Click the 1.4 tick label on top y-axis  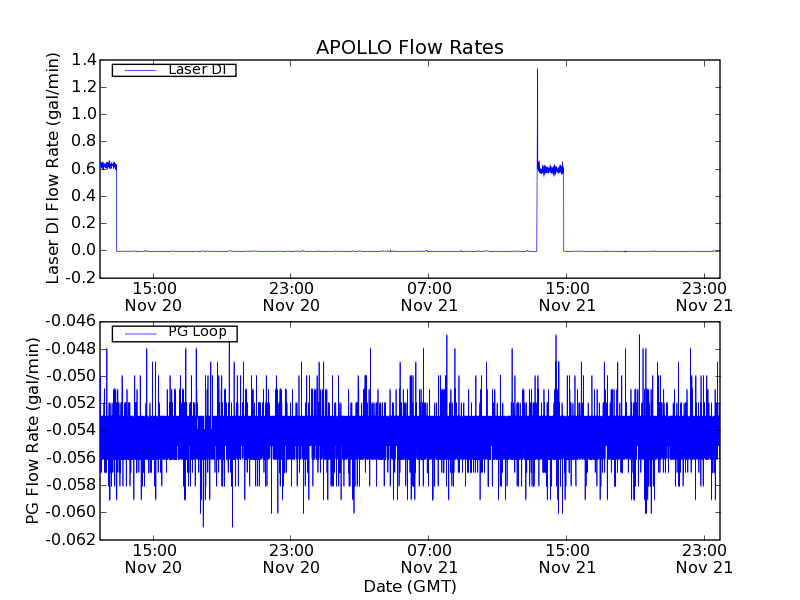coord(84,60)
